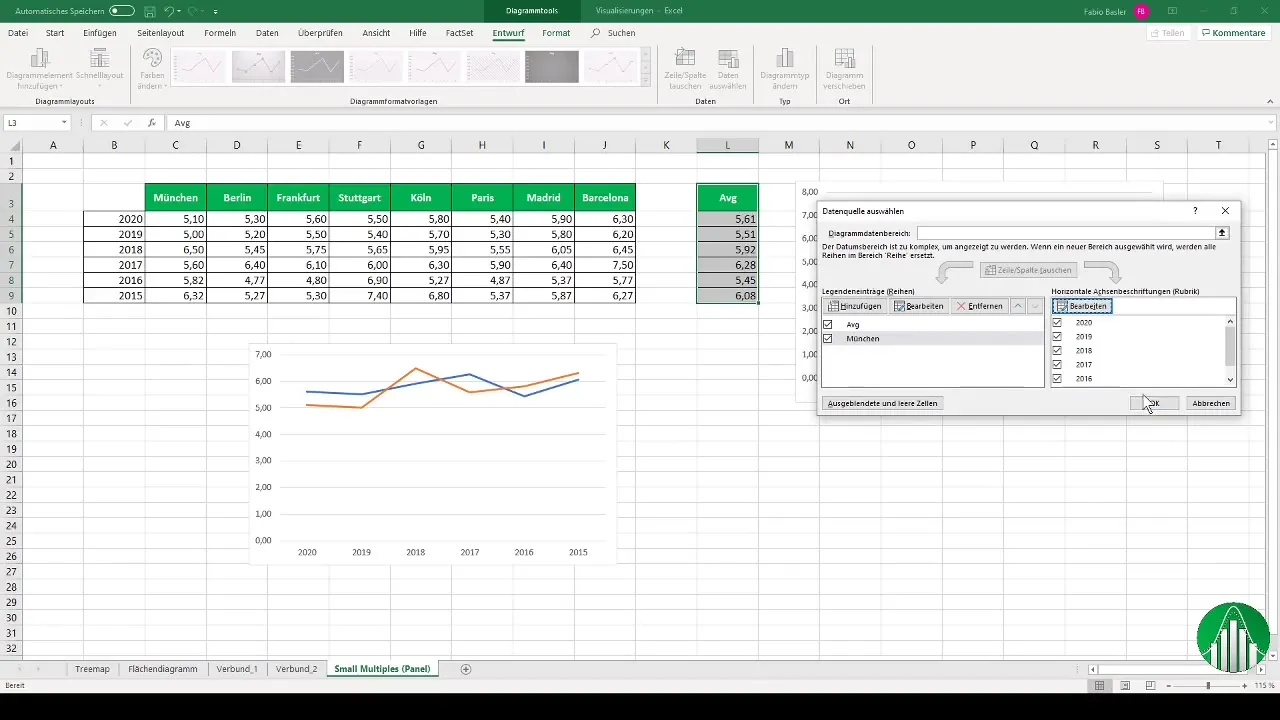Uncheck the 2020 category checkbox
The width and height of the screenshot is (1280, 720).
coord(1057,323)
